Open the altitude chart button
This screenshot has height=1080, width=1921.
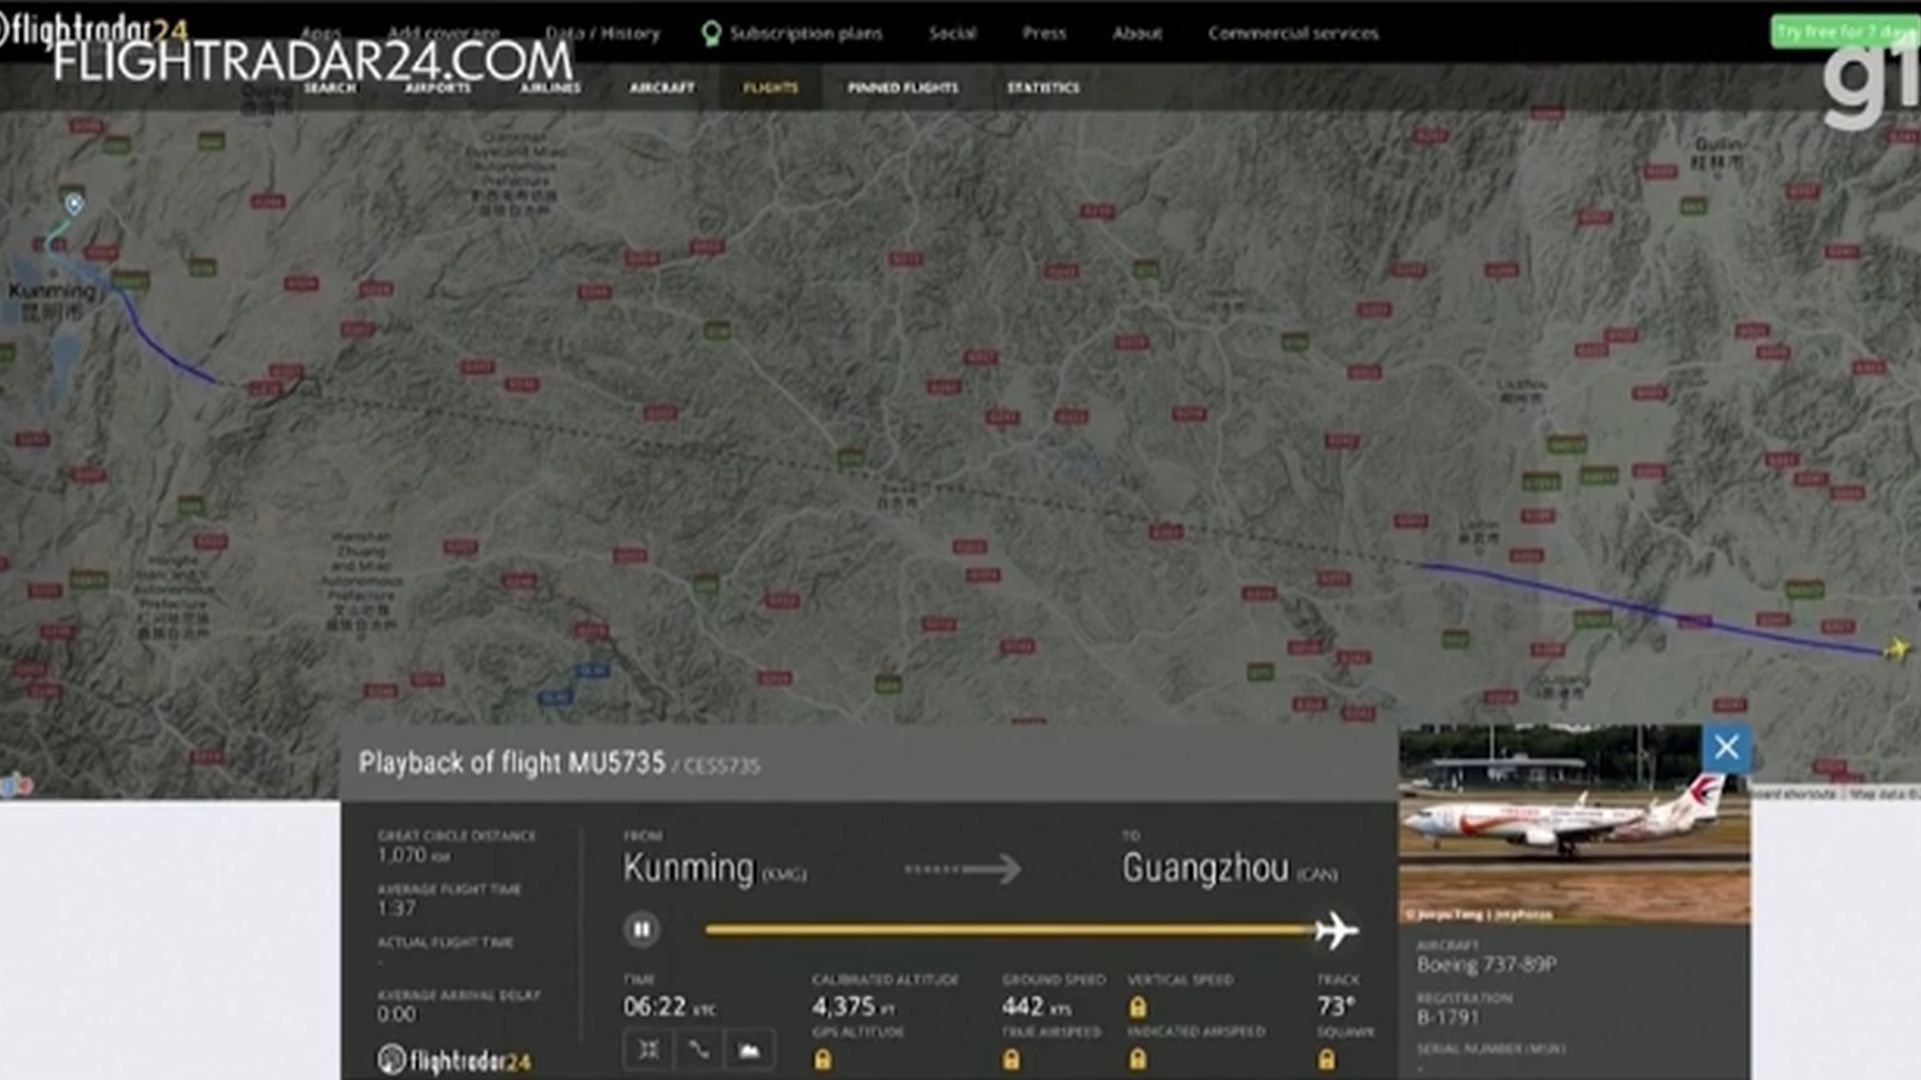pyautogui.click(x=749, y=1050)
